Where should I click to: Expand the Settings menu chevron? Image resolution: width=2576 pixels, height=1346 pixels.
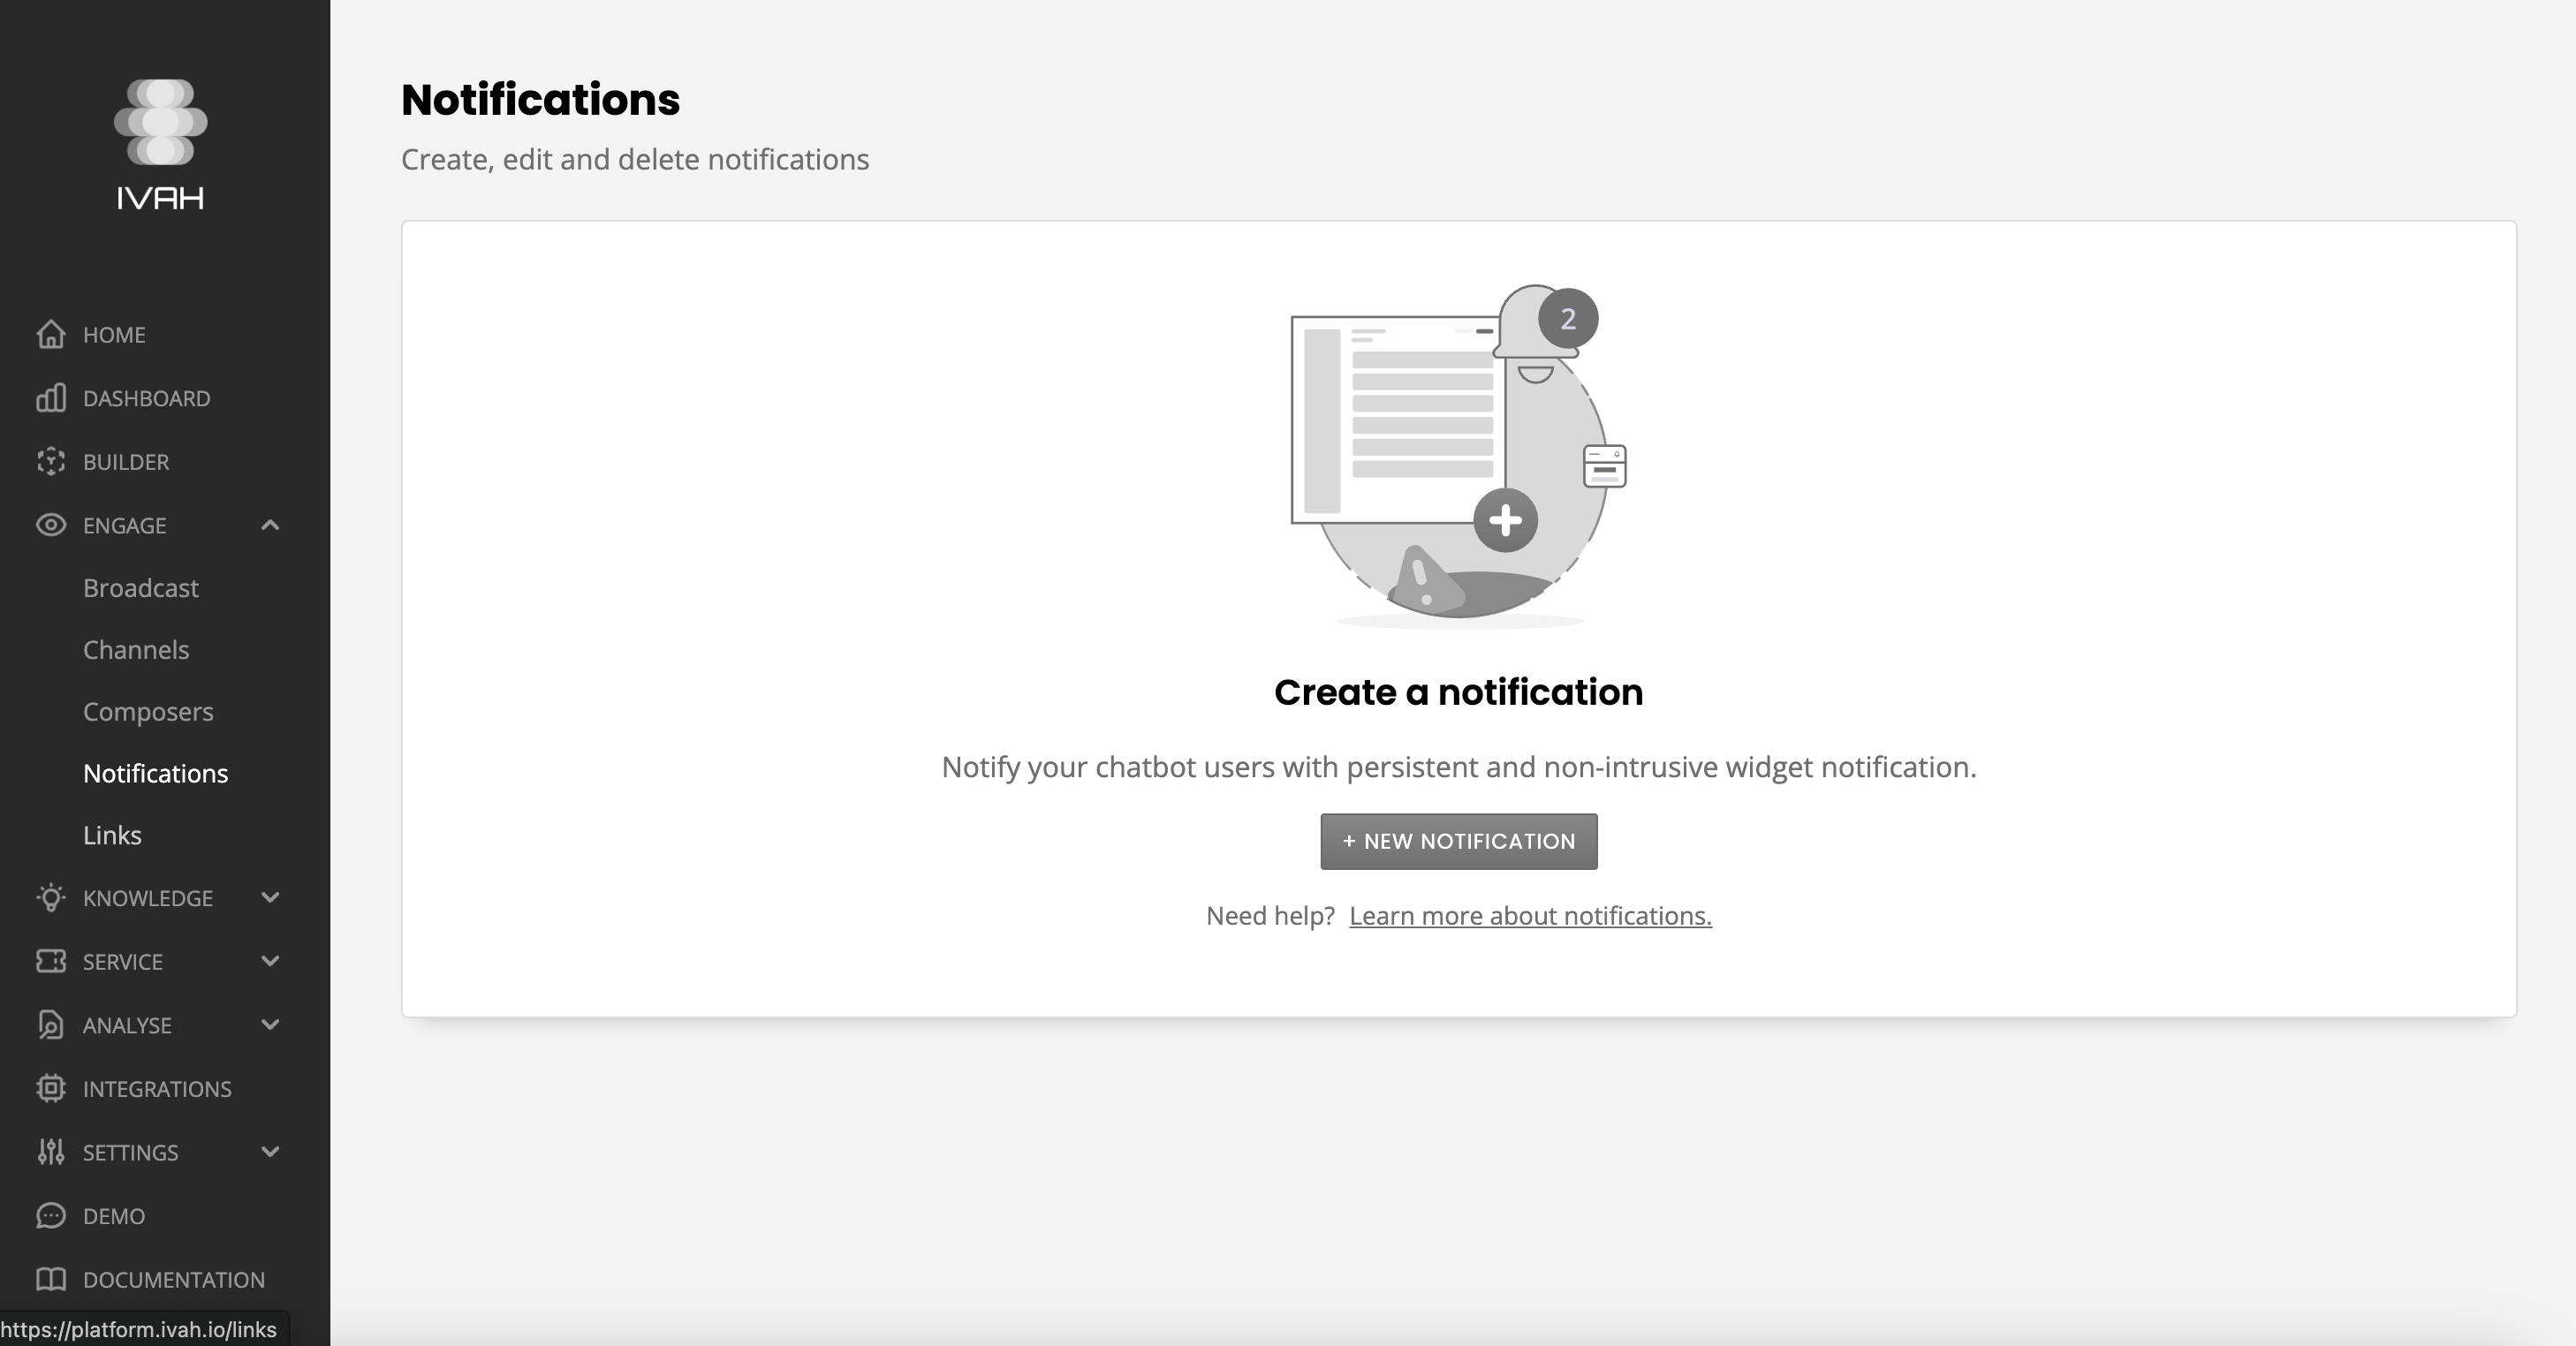(x=270, y=1151)
